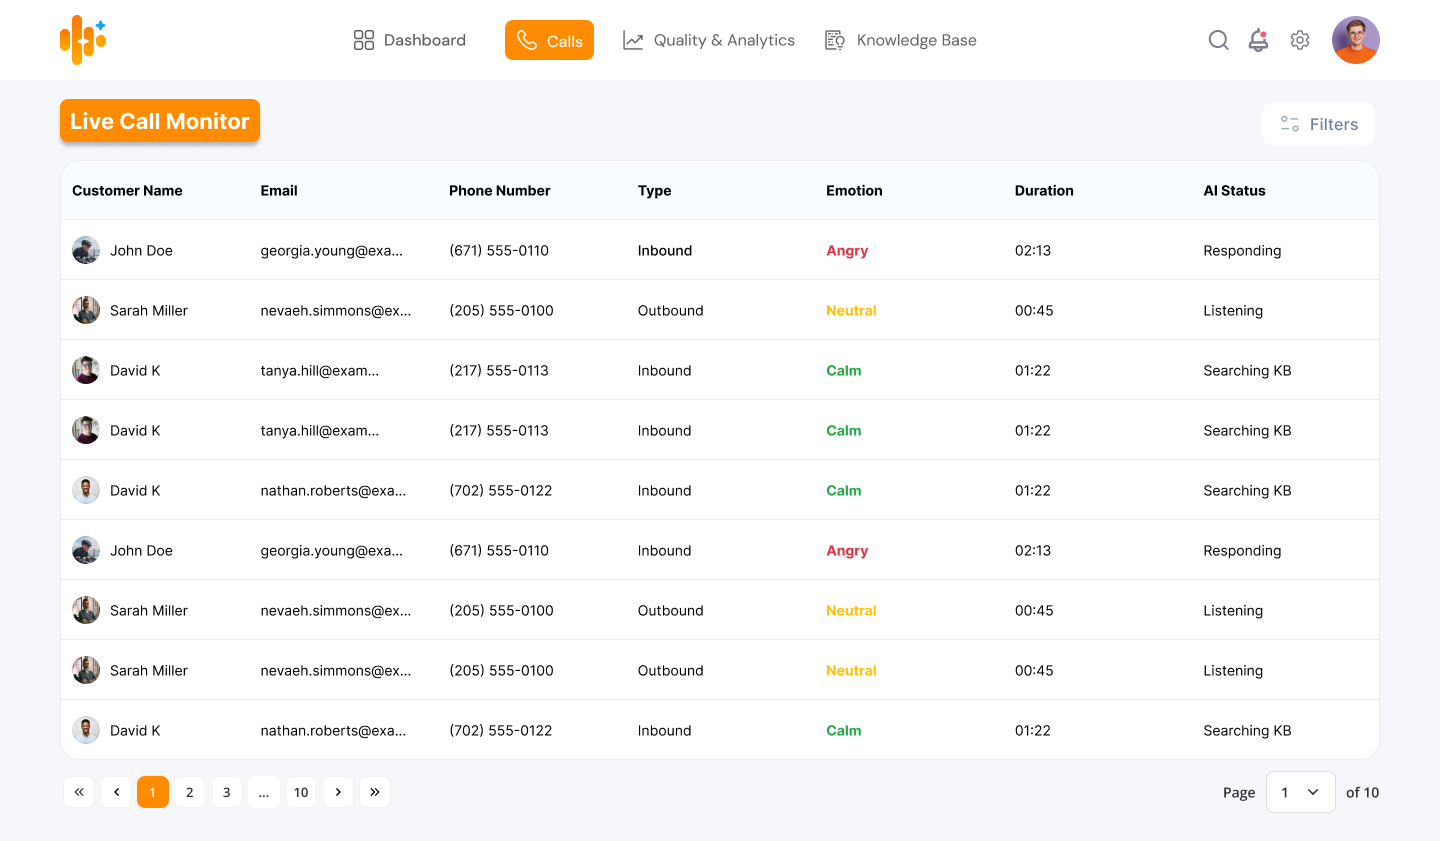Open the Quality & Analytics tab
The image size is (1440, 841).
[x=709, y=40]
